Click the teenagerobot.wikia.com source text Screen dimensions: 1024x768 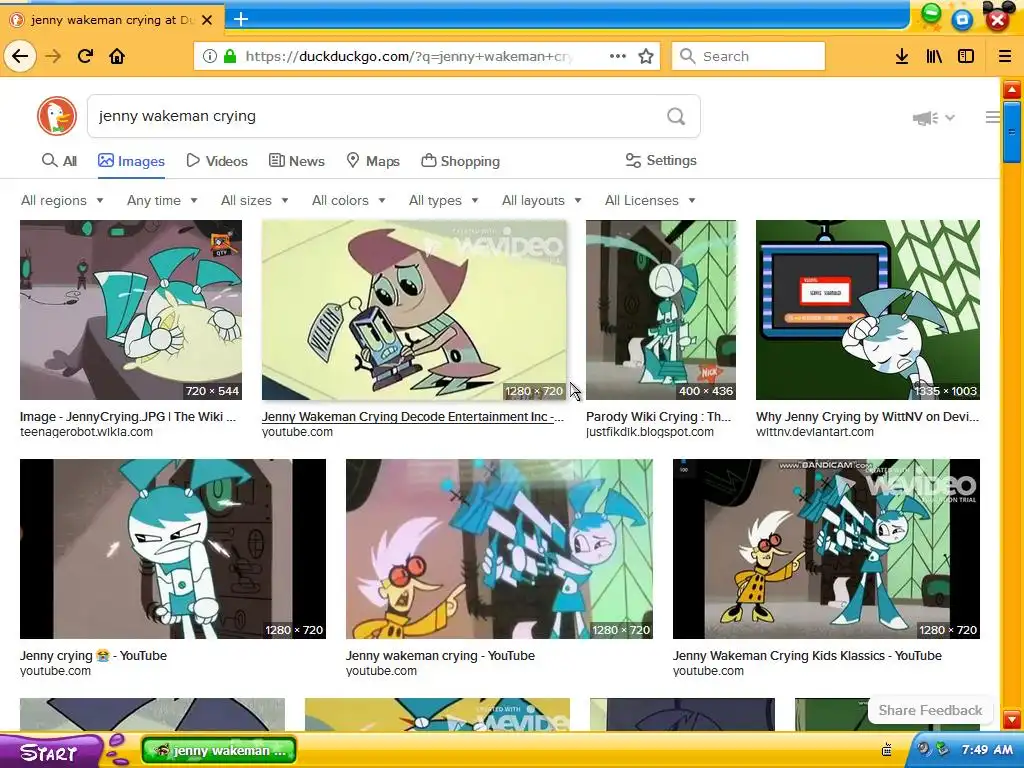point(86,432)
